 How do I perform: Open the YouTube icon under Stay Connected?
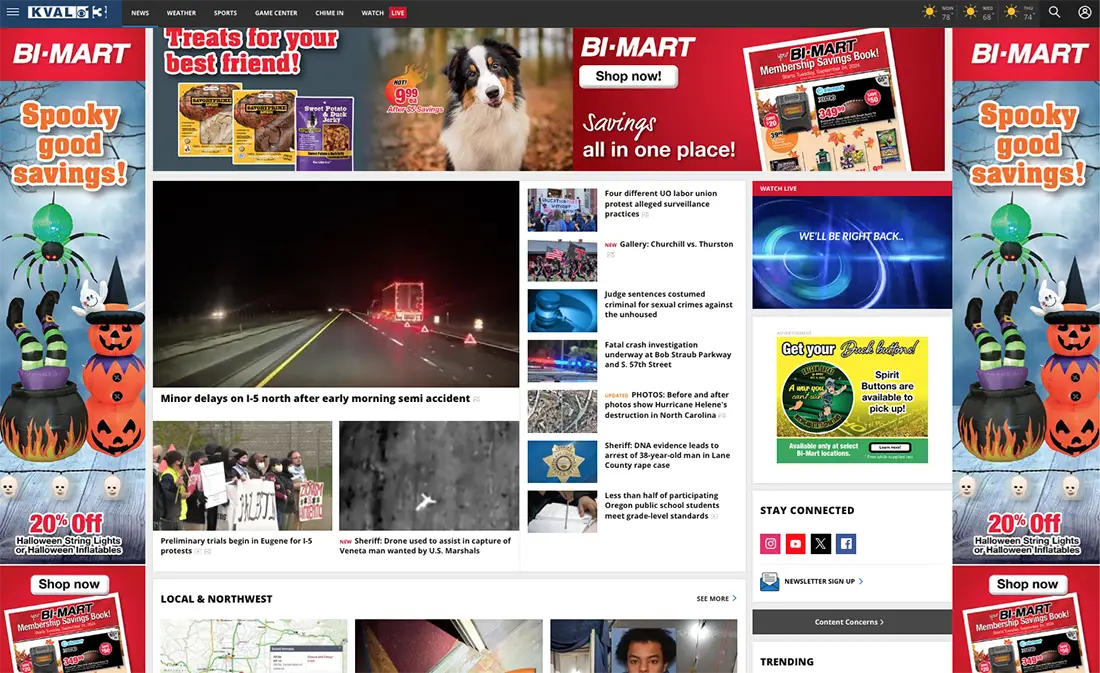pos(796,543)
